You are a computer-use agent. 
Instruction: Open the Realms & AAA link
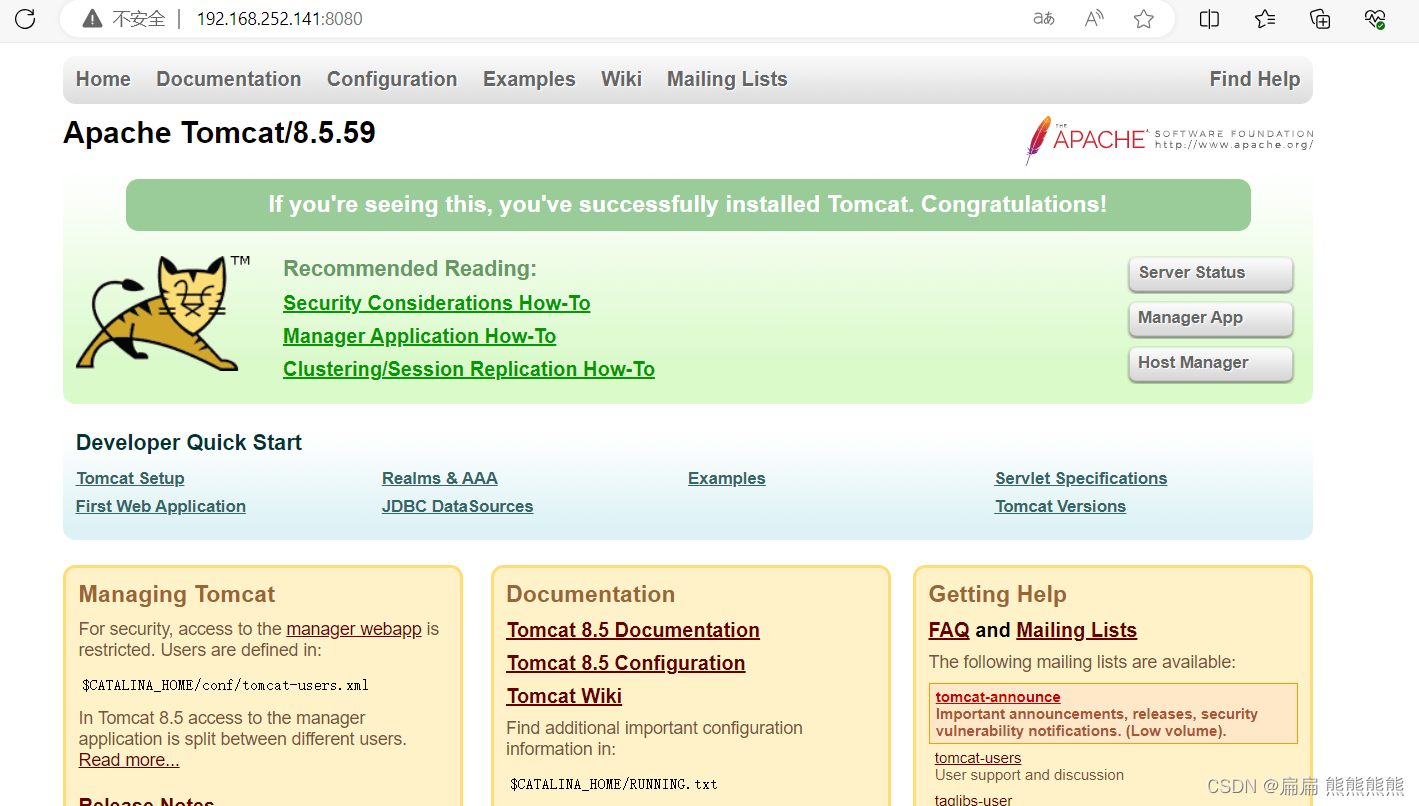click(439, 478)
